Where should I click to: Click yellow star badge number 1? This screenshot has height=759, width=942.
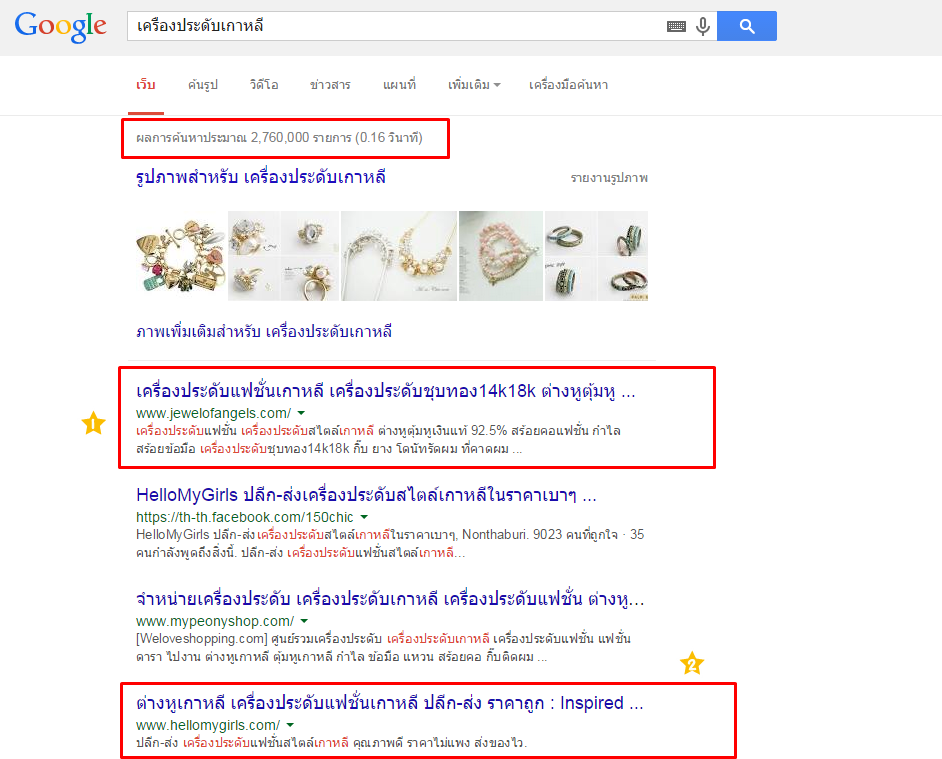tap(94, 424)
